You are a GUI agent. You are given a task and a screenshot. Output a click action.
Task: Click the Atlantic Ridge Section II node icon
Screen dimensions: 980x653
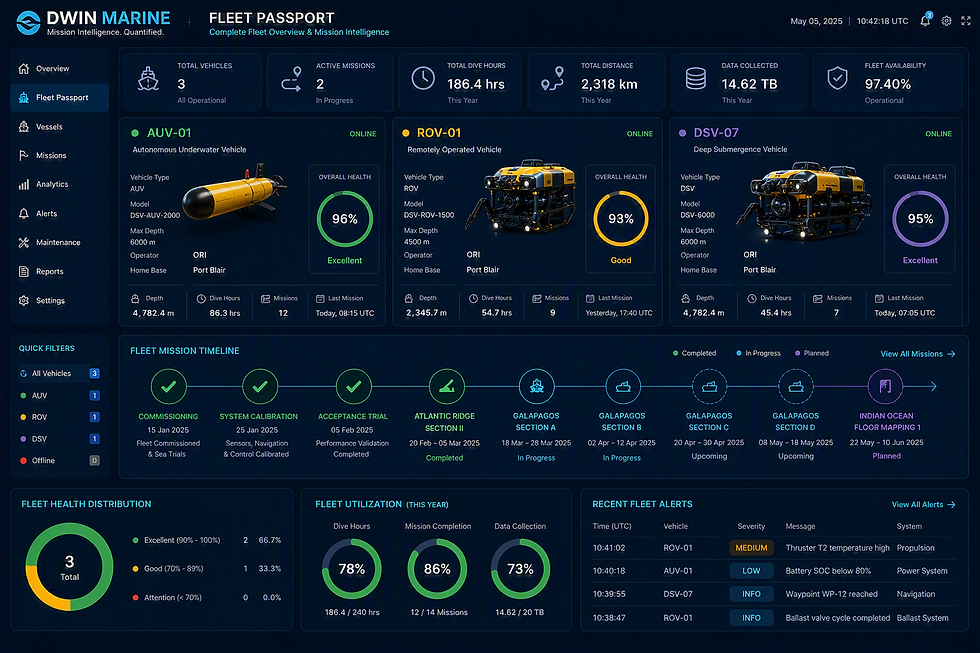click(447, 387)
